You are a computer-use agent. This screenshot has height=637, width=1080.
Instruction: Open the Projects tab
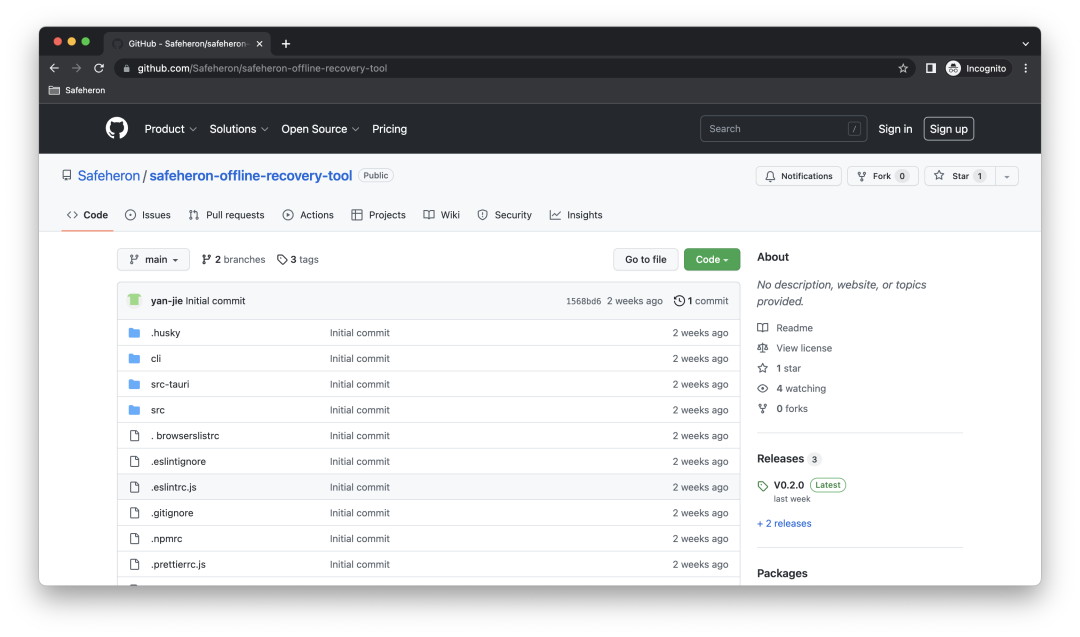tap(378, 215)
